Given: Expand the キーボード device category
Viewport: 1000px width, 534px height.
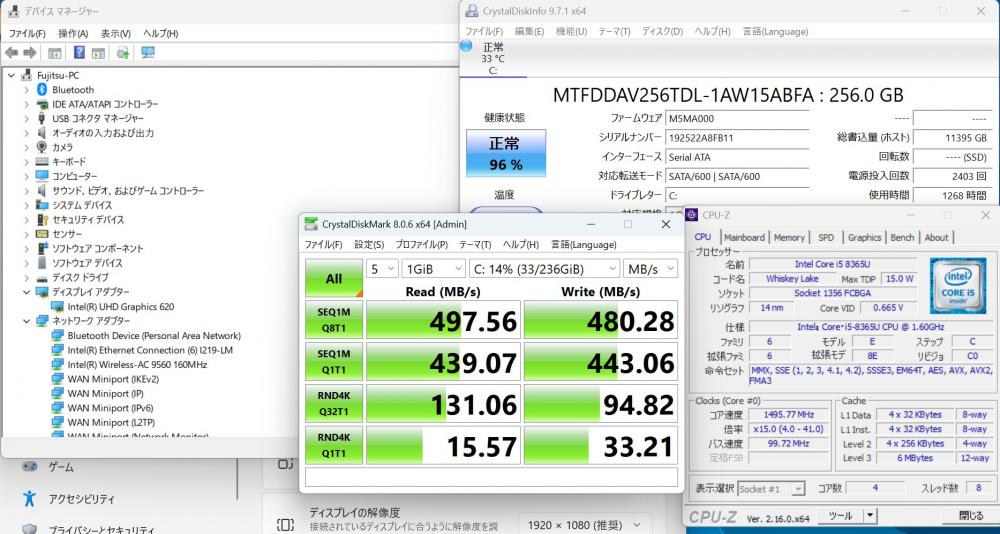Looking at the screenshot, I should click(x=27, y=162).
